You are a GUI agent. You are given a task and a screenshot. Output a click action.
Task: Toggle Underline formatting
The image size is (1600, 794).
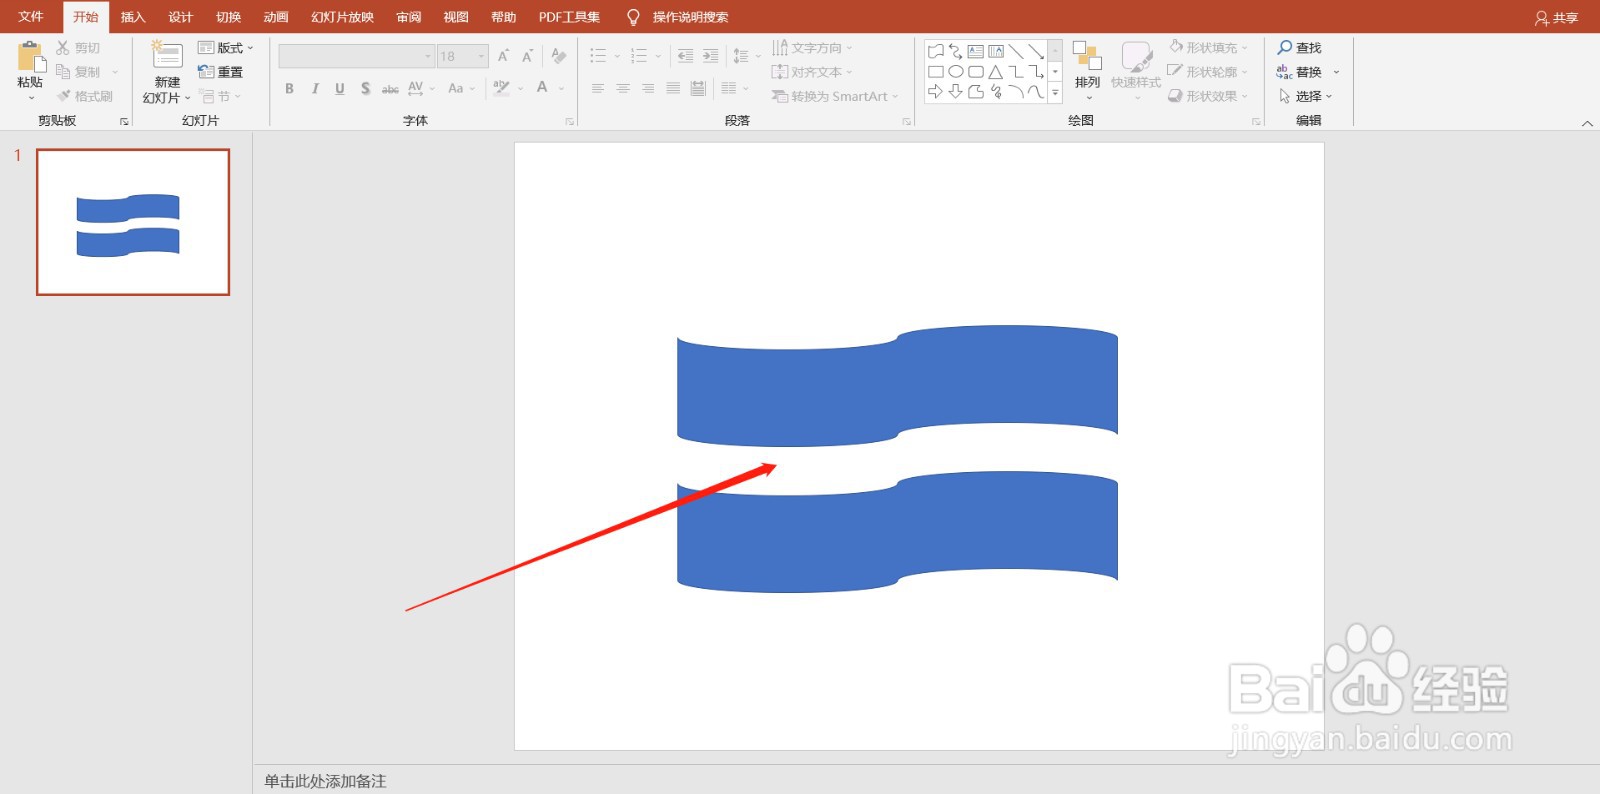click(x=340, y=88)
